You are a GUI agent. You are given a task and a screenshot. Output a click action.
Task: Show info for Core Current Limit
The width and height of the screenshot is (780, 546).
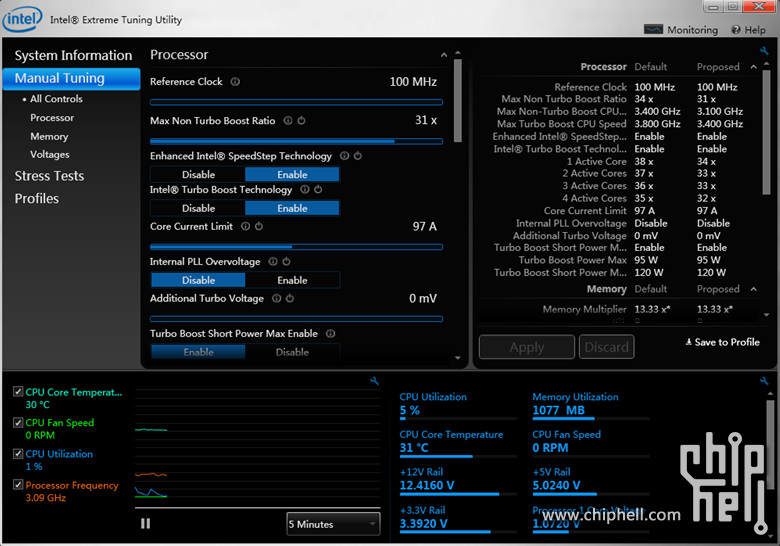click(x=245, y=226)
